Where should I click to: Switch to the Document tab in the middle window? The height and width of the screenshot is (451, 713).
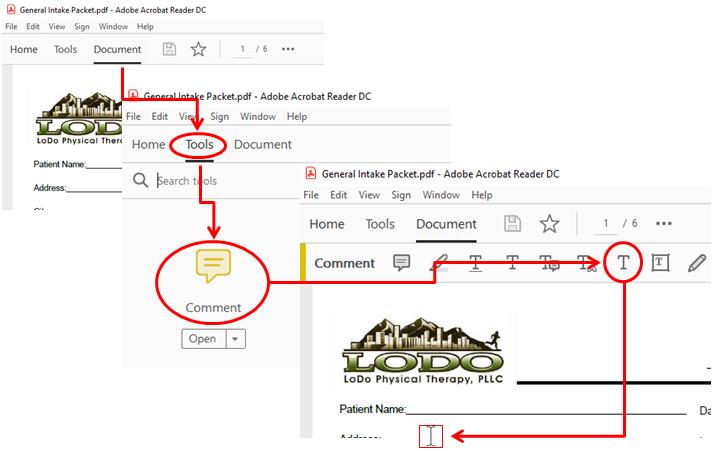tap(263, 145)
